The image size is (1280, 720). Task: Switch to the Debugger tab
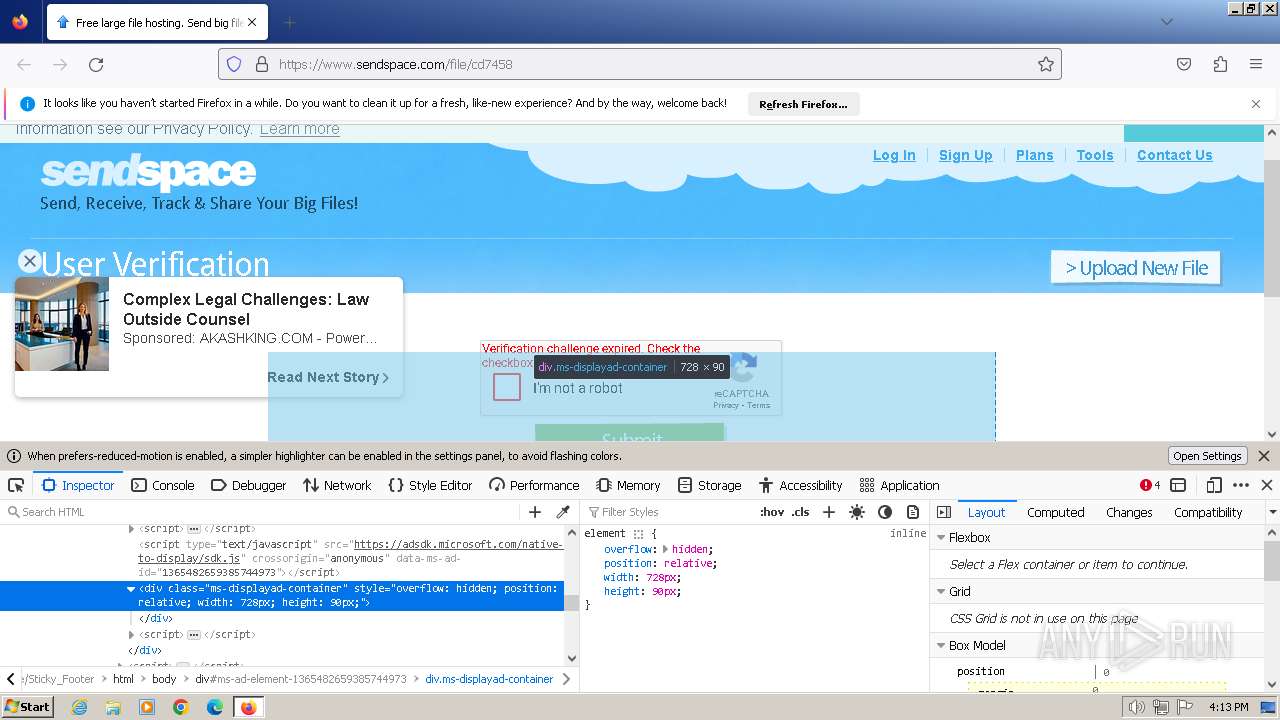coord(249,485)
